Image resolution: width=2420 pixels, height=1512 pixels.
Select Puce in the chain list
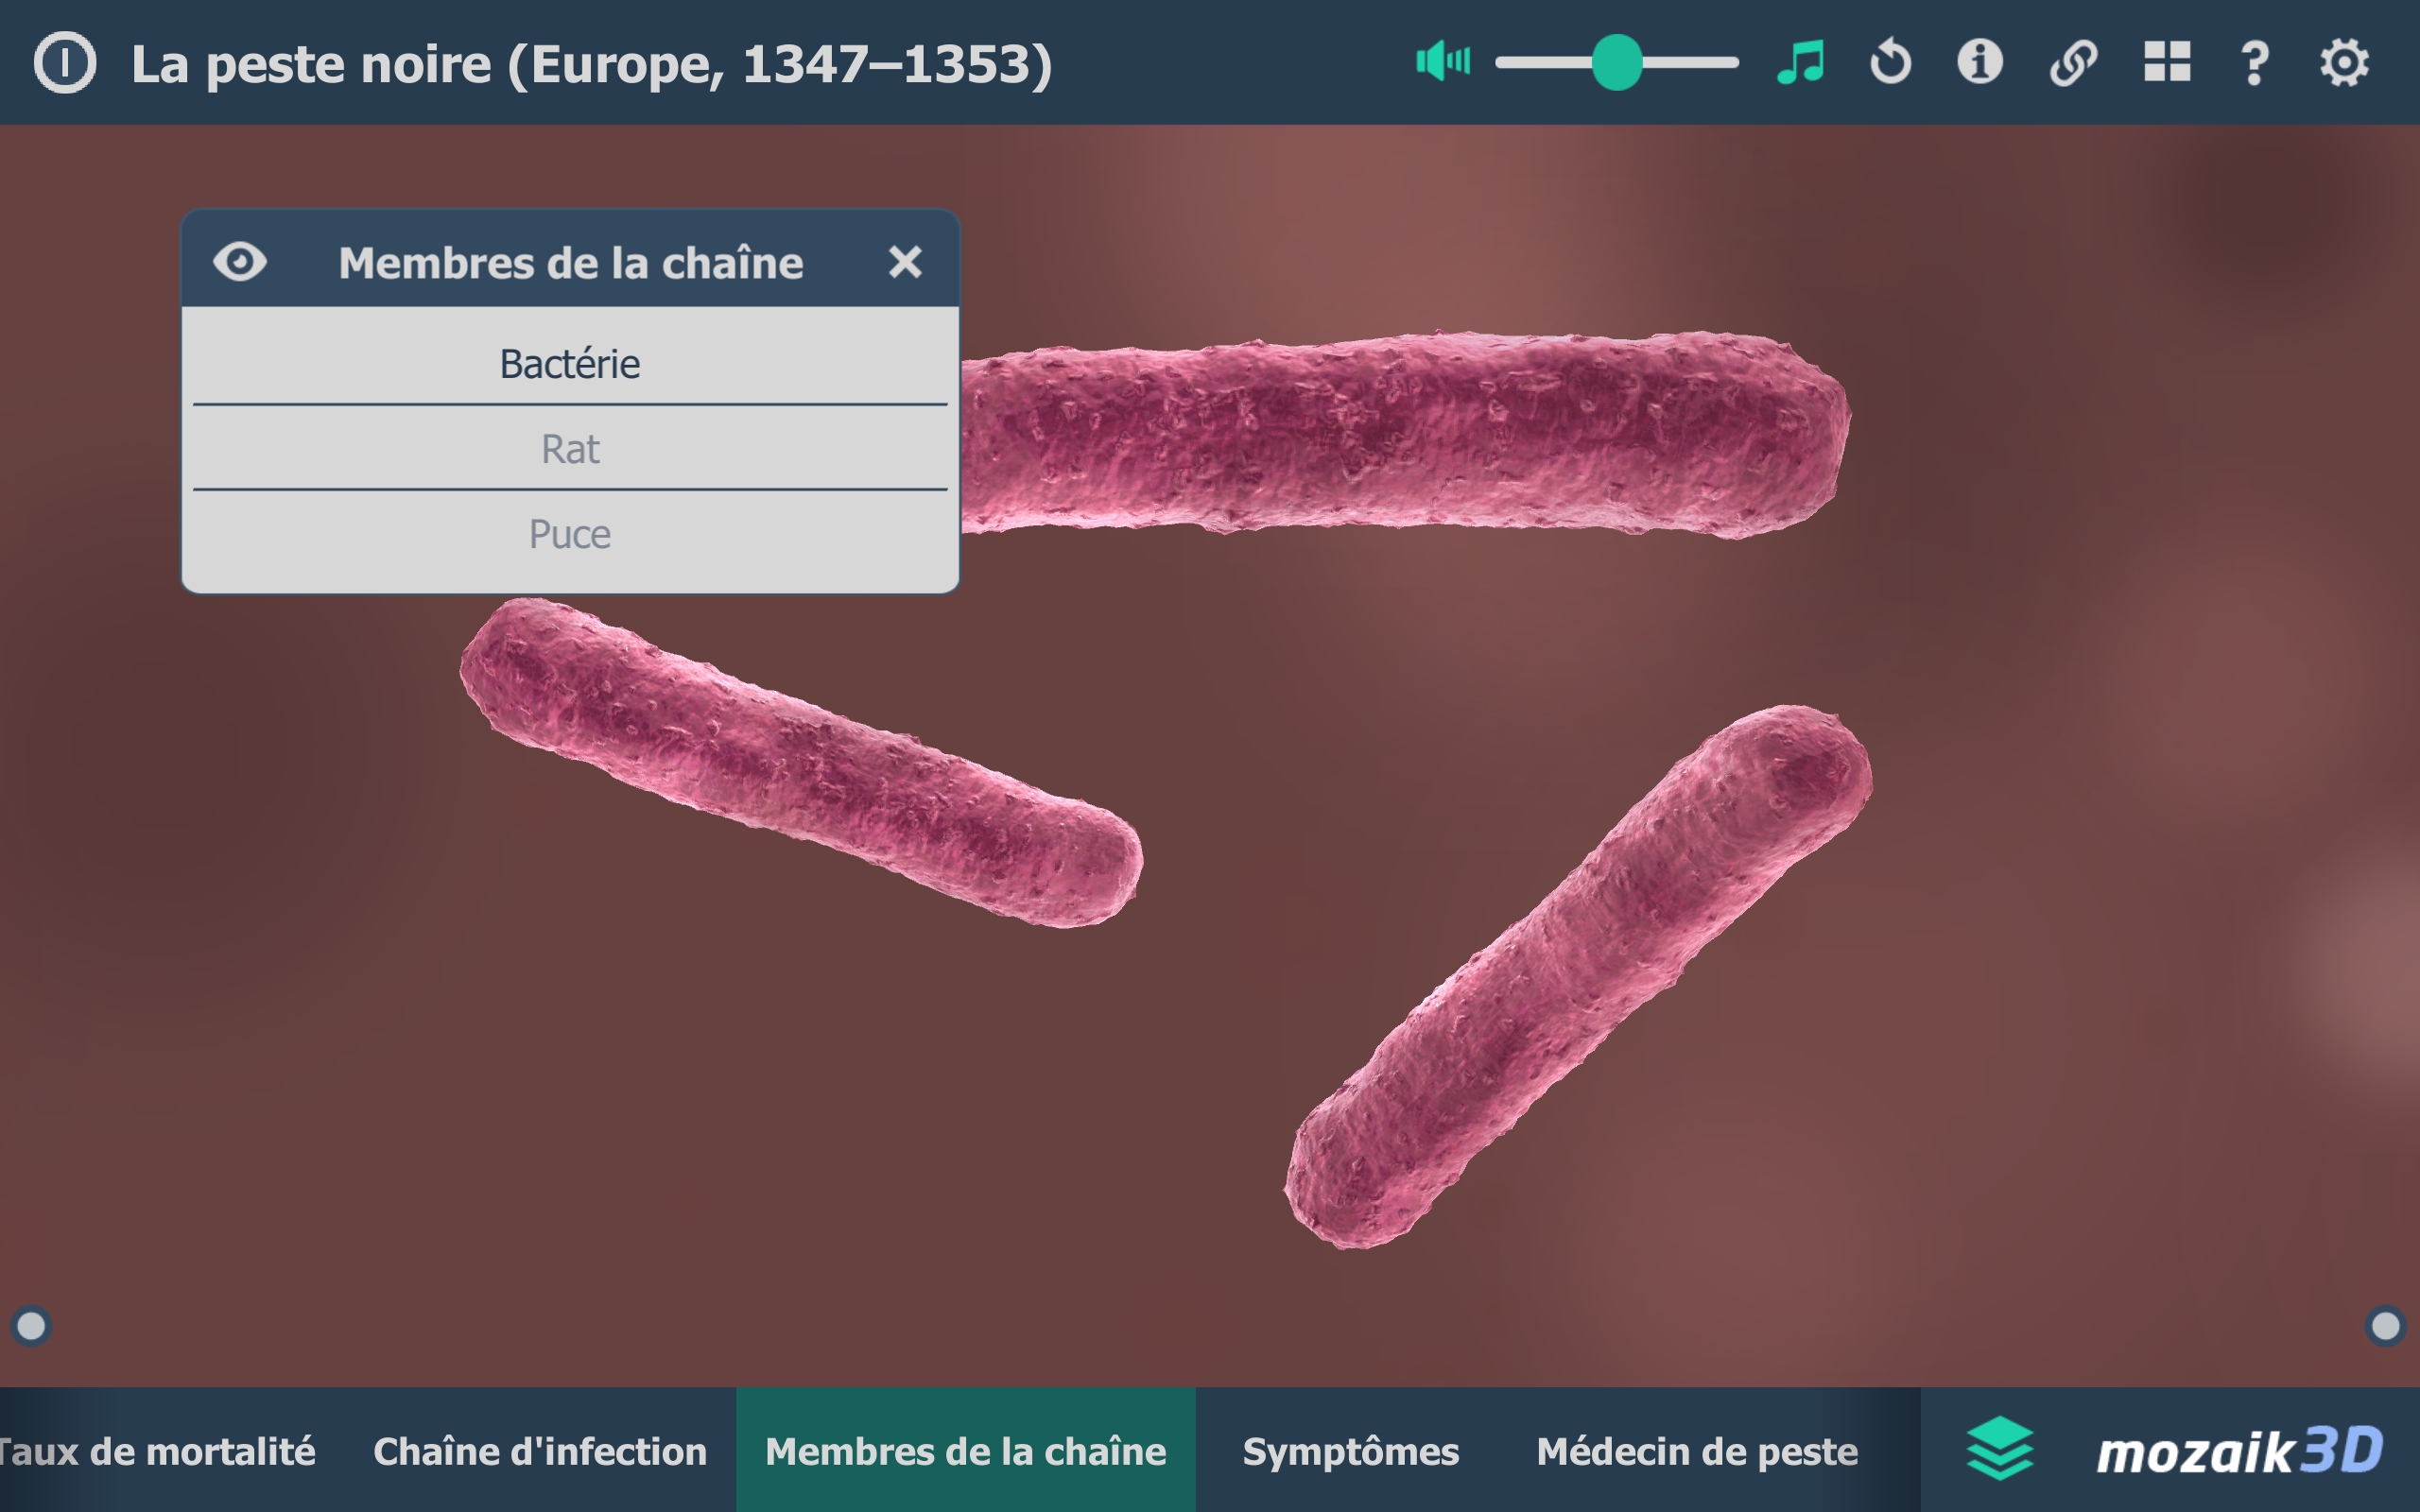(x=569, y=534)
